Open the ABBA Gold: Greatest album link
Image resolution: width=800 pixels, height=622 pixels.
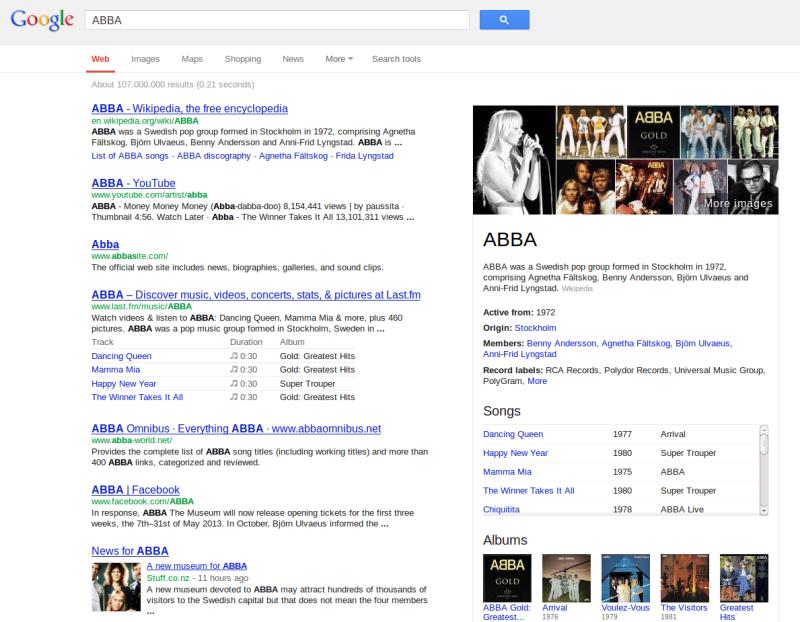tap(507, 612)
